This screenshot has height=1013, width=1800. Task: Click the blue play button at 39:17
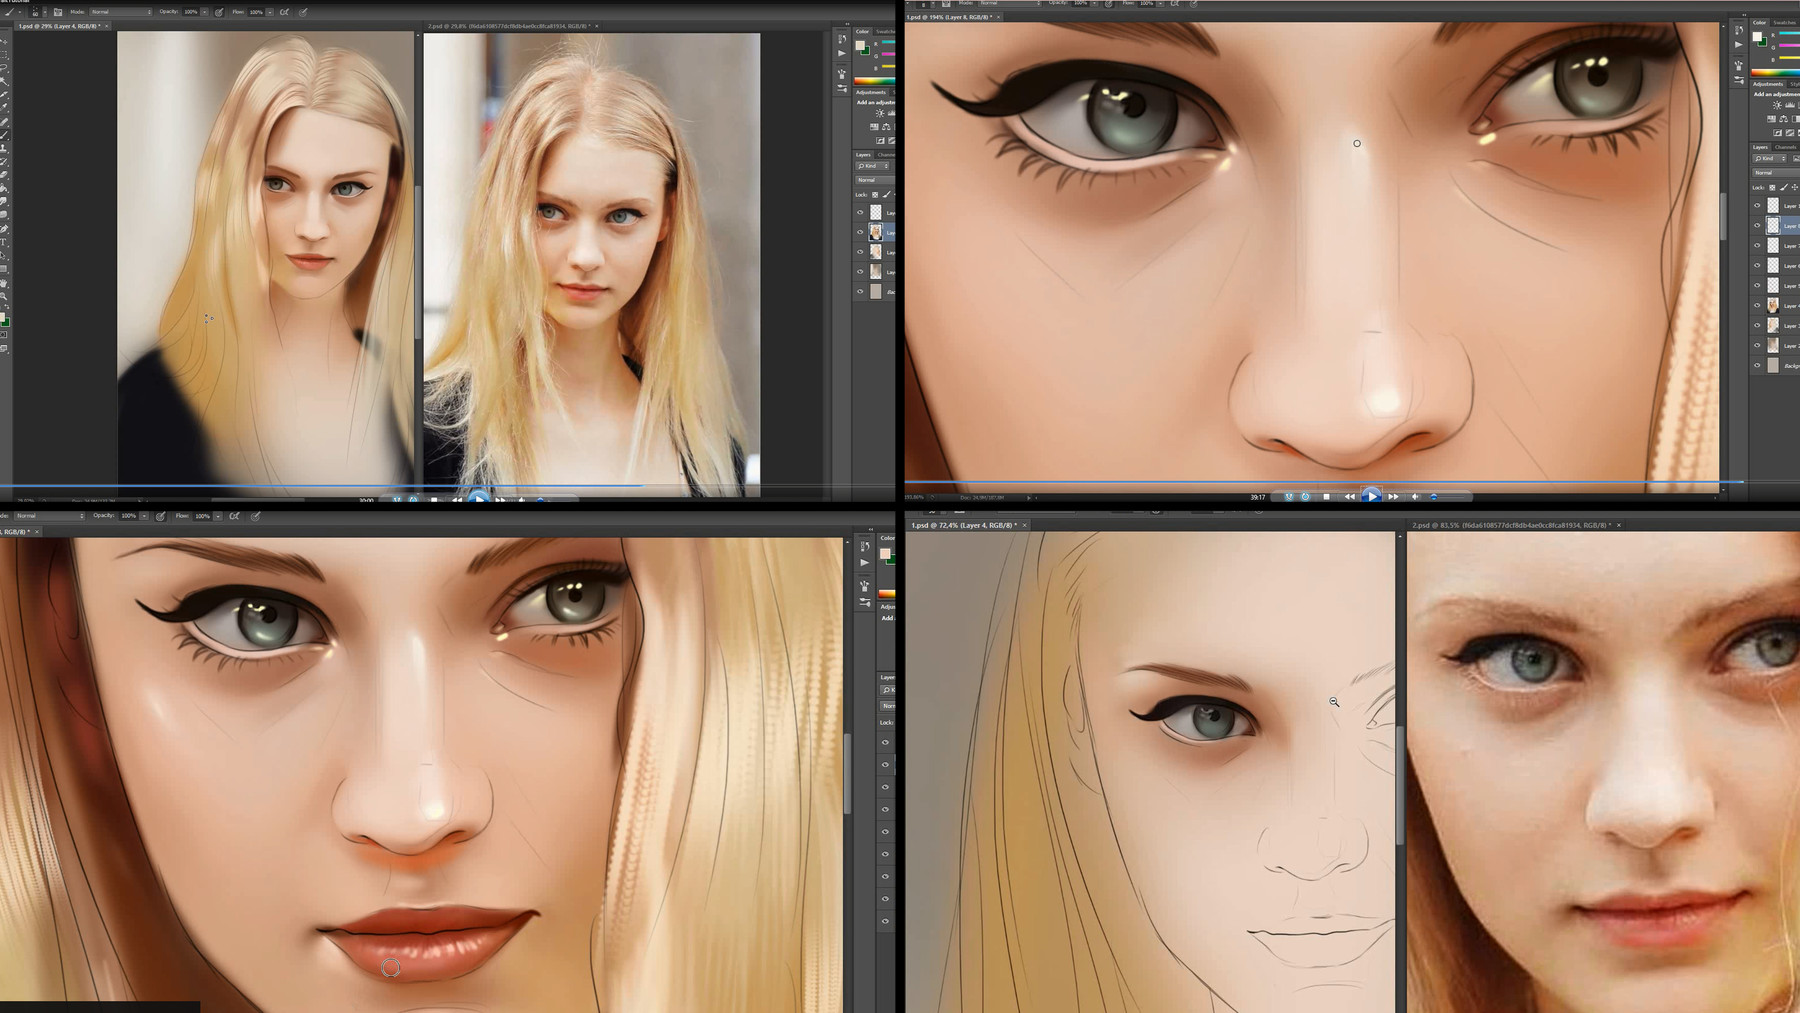1371,496
